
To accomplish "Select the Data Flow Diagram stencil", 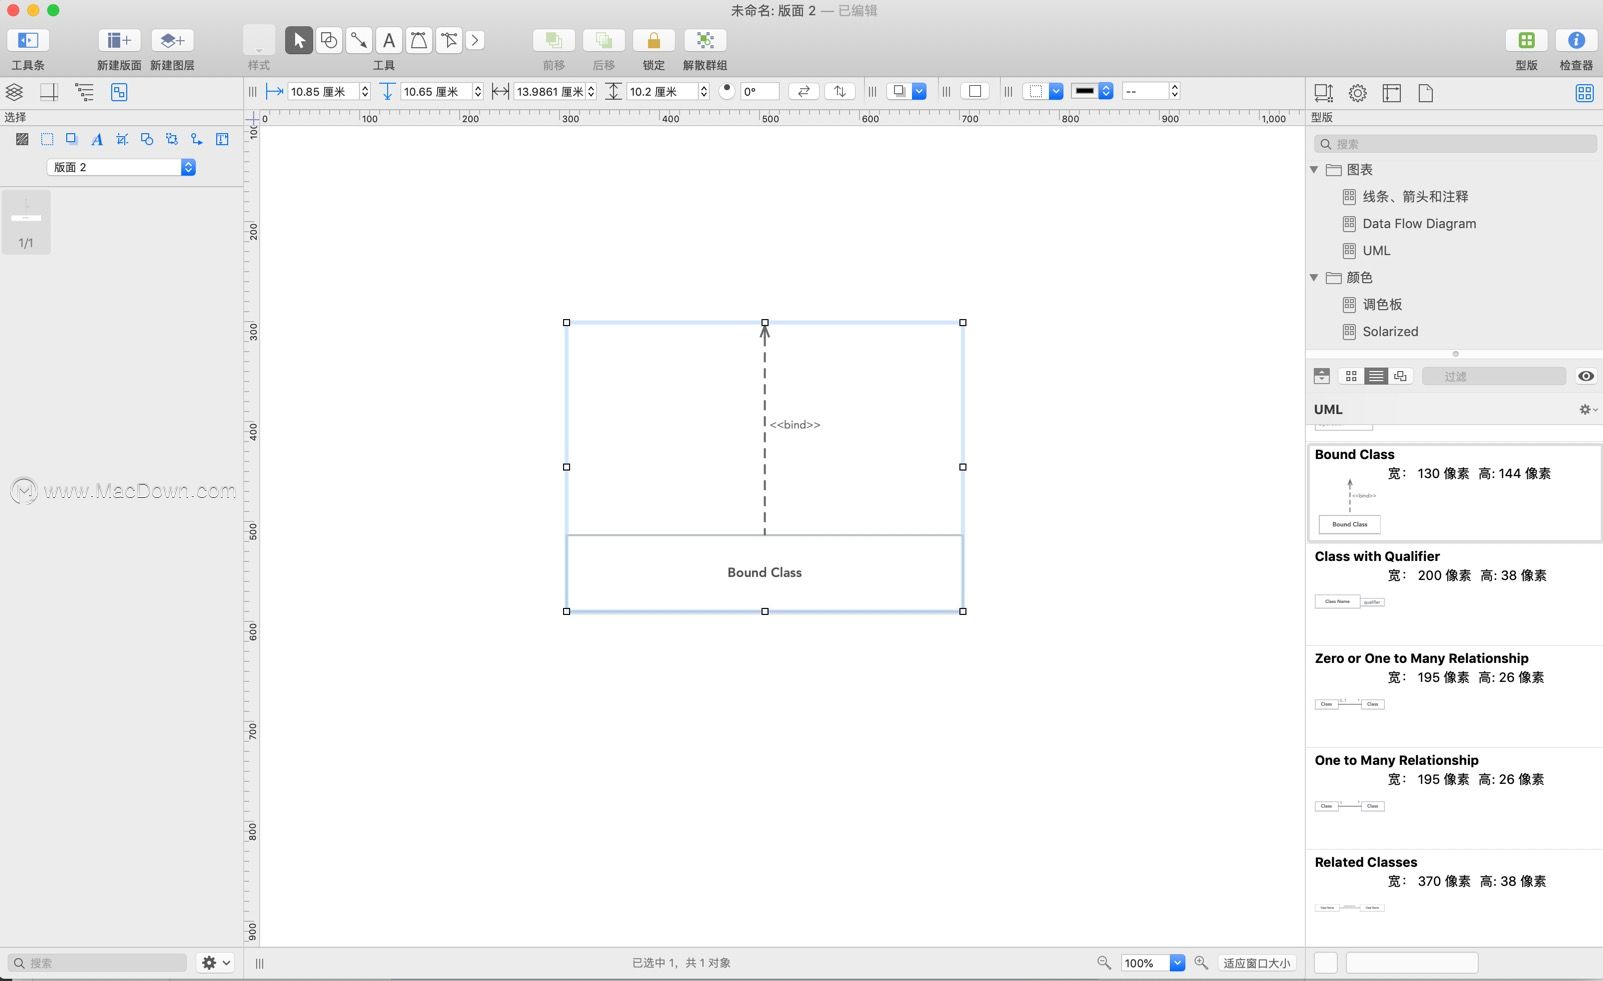I will 1418,224.
